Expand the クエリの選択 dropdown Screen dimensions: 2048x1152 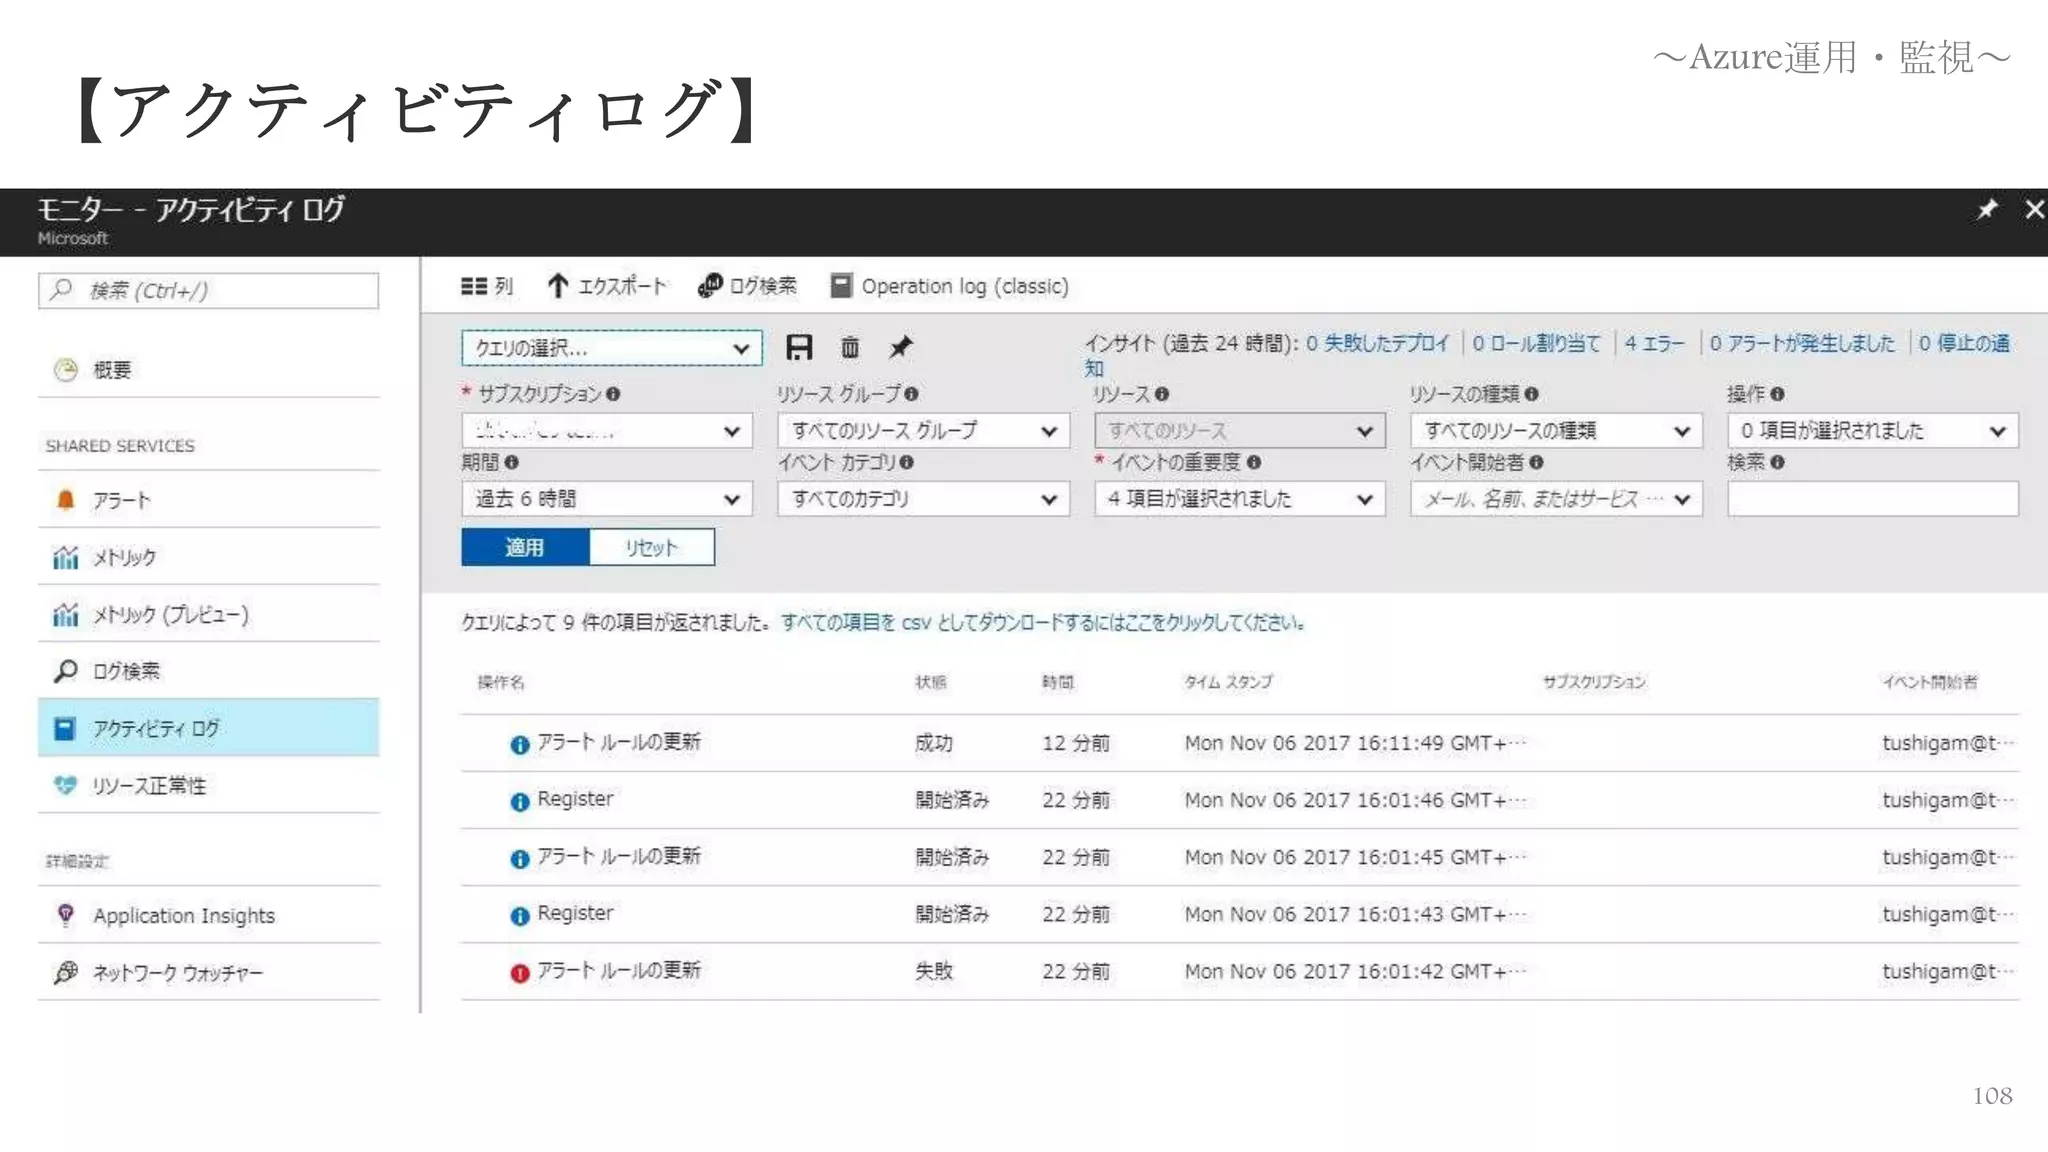[x=611, y=348]
